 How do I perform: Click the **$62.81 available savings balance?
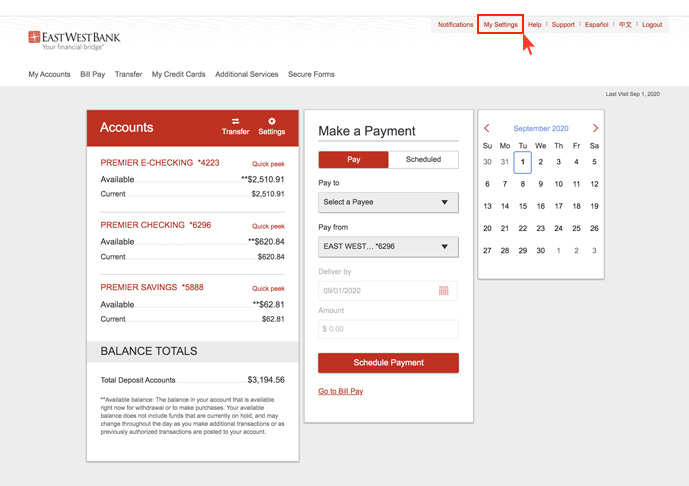(268, 305)
